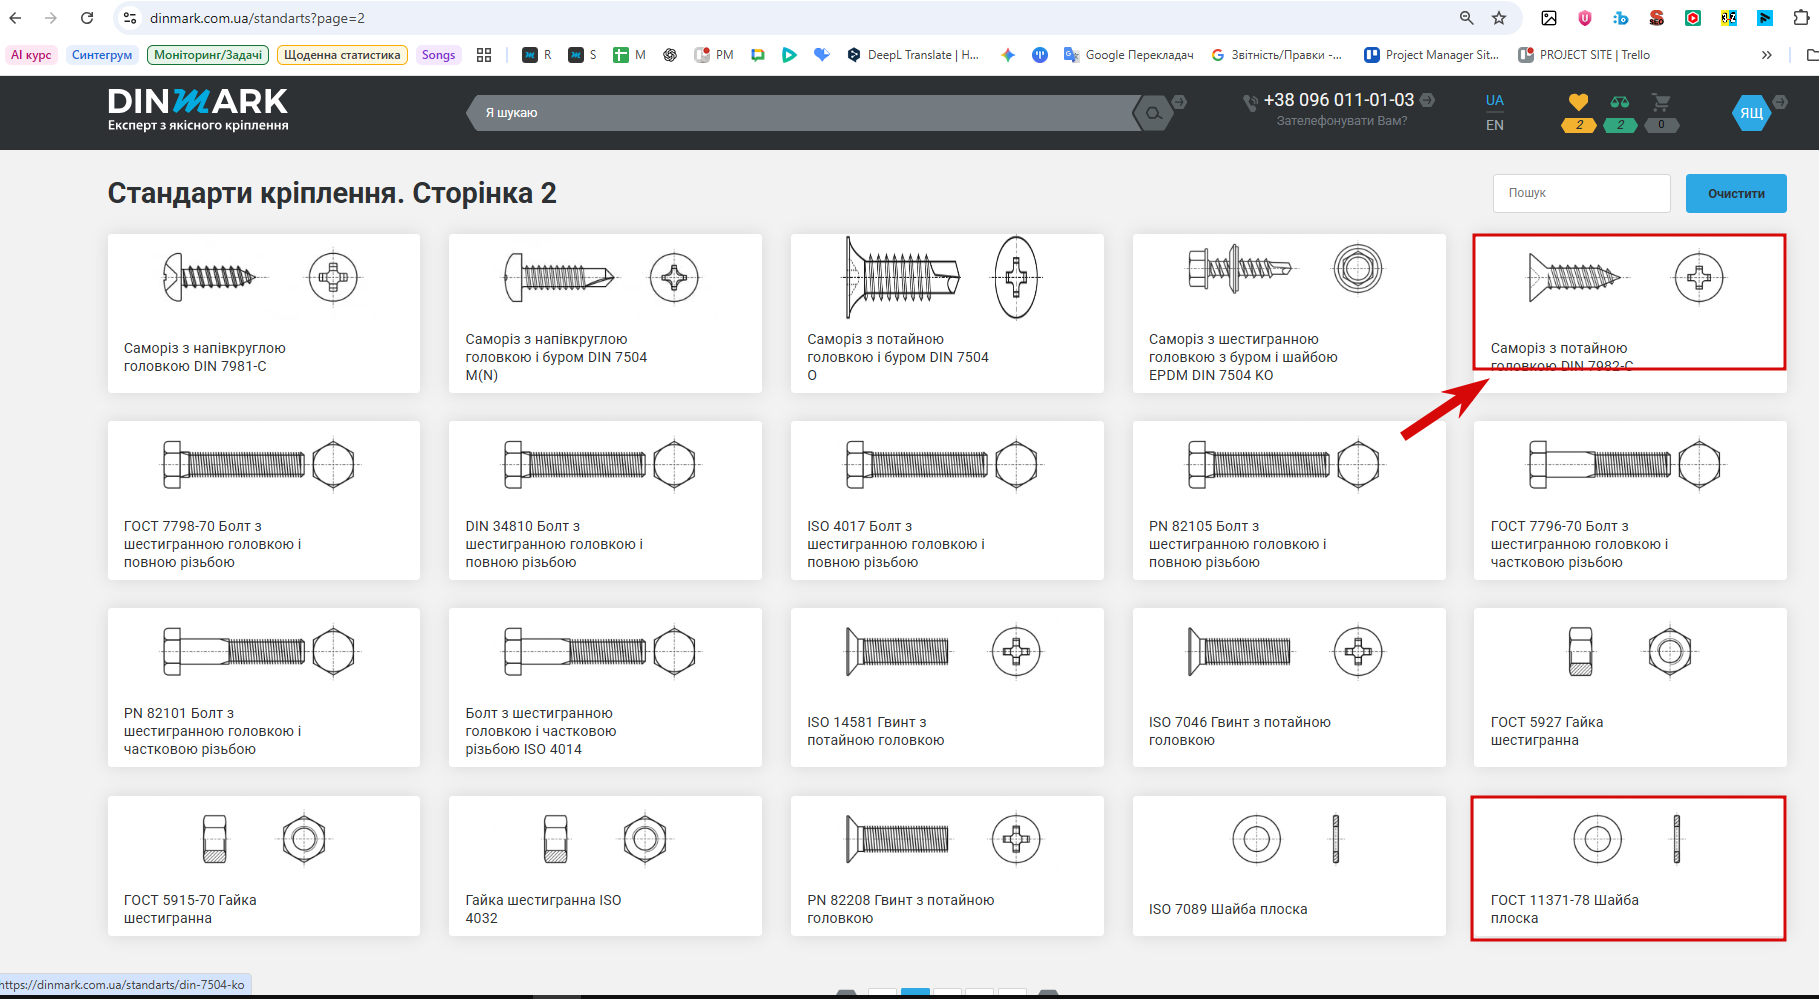Open the ЯЩ user account hexagon
This screenshot has height=999, width=1819.
tap(1752, 113)
